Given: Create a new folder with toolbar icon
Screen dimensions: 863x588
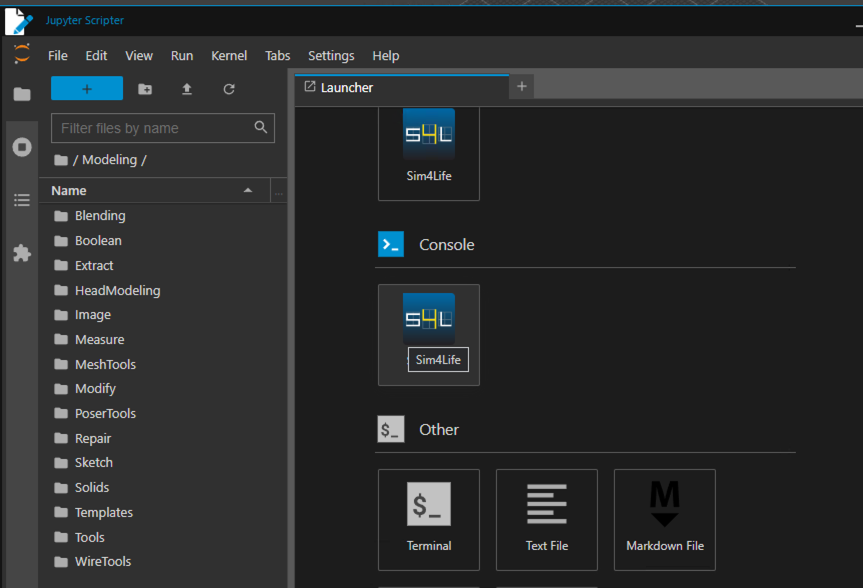Looking at the screenshot, I should pos(145,89).
